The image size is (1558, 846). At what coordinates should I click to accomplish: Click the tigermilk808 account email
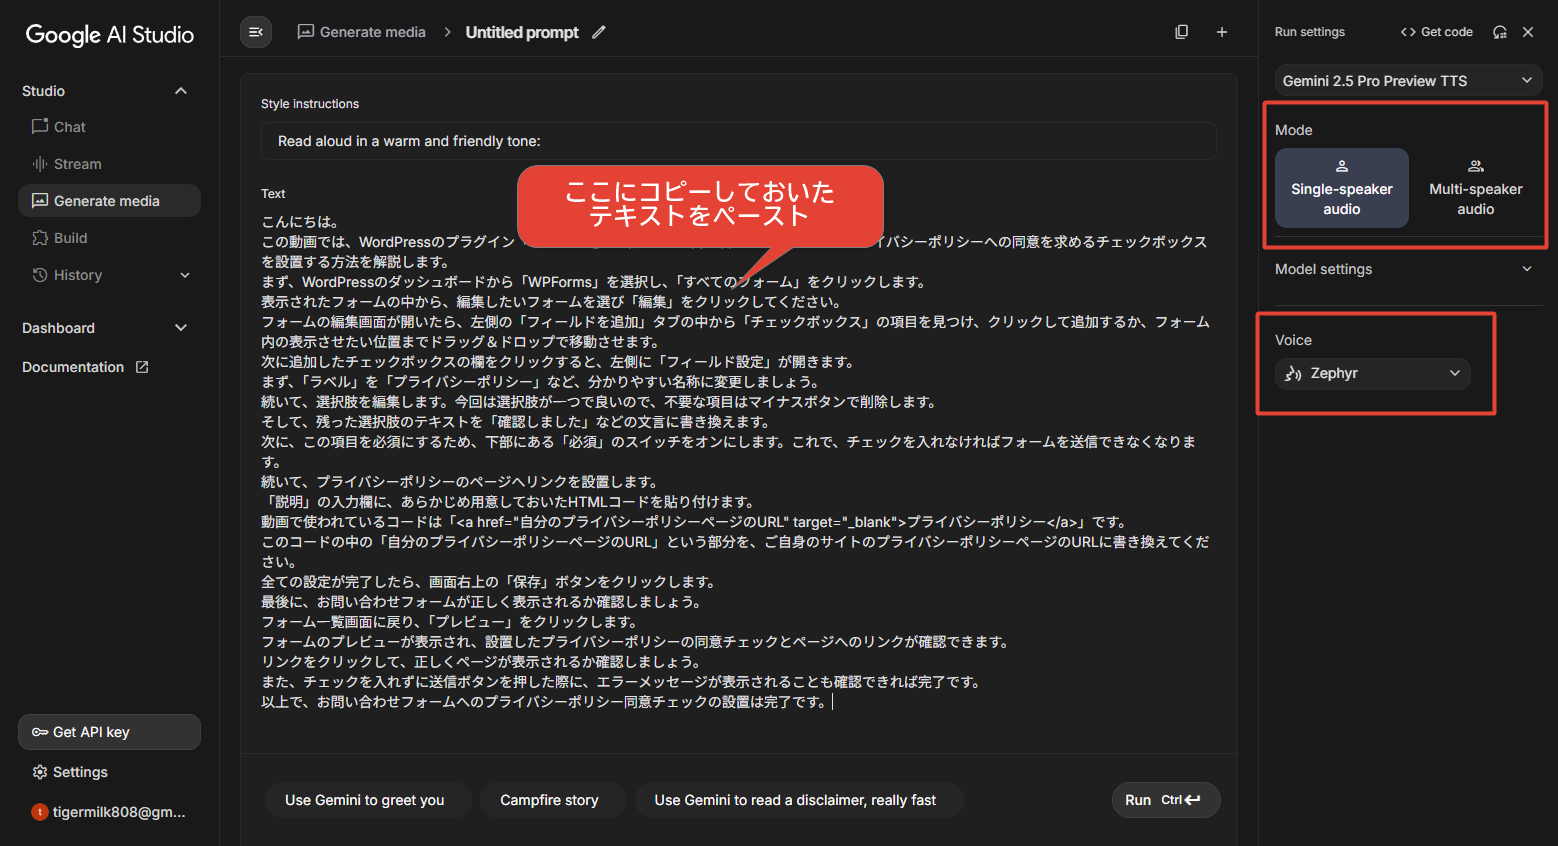click(119, 812)
